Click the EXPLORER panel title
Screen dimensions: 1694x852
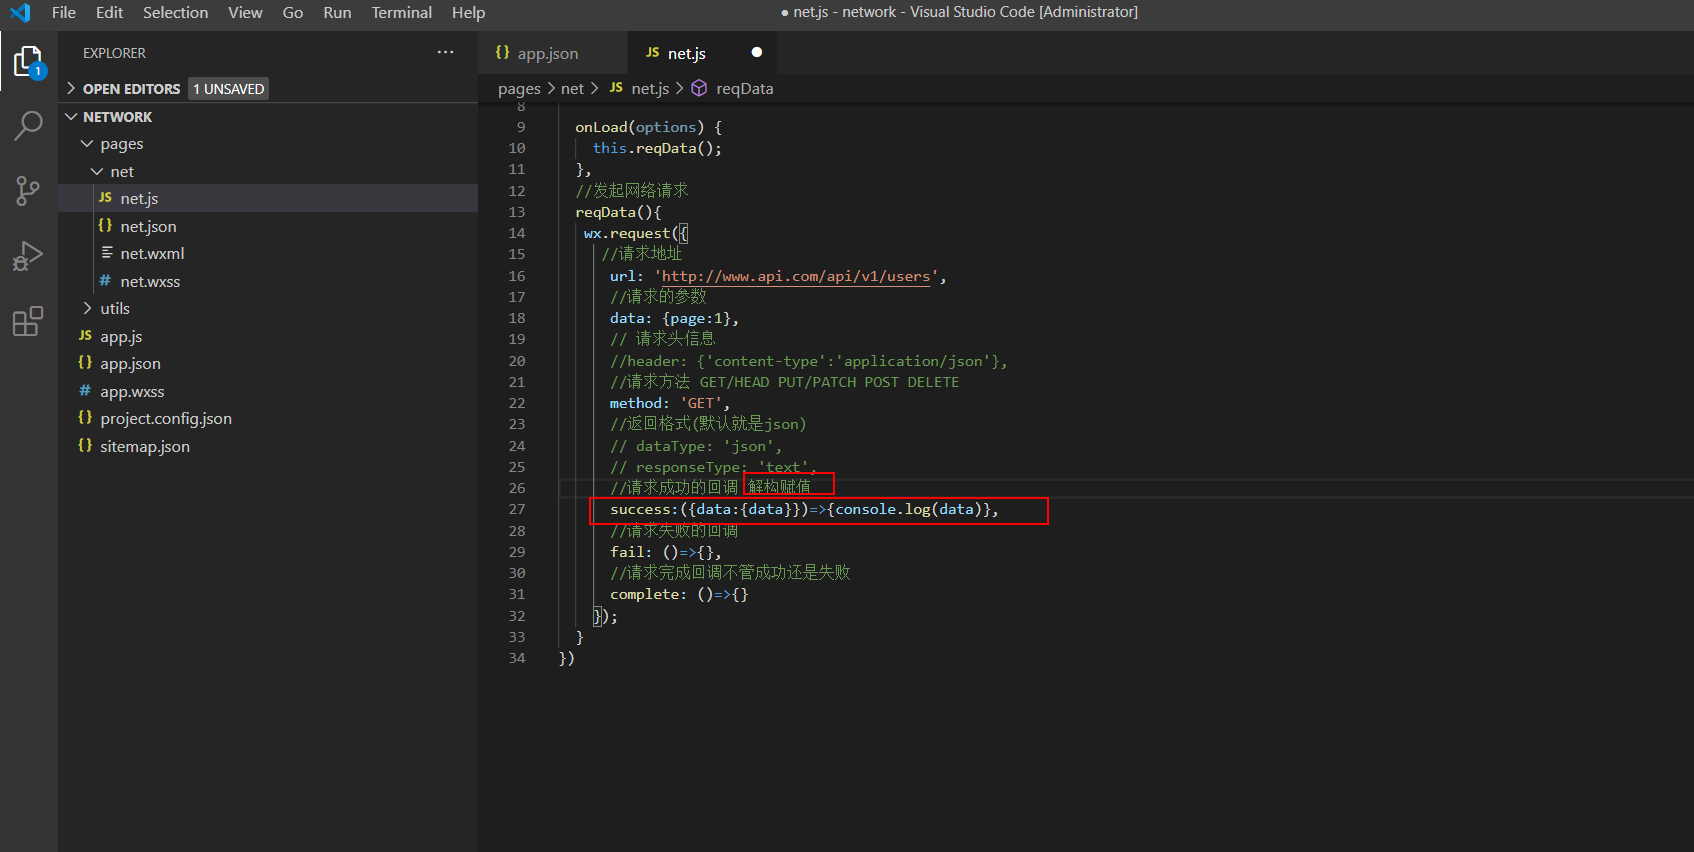pyautogui.click(x=114, y=53)
